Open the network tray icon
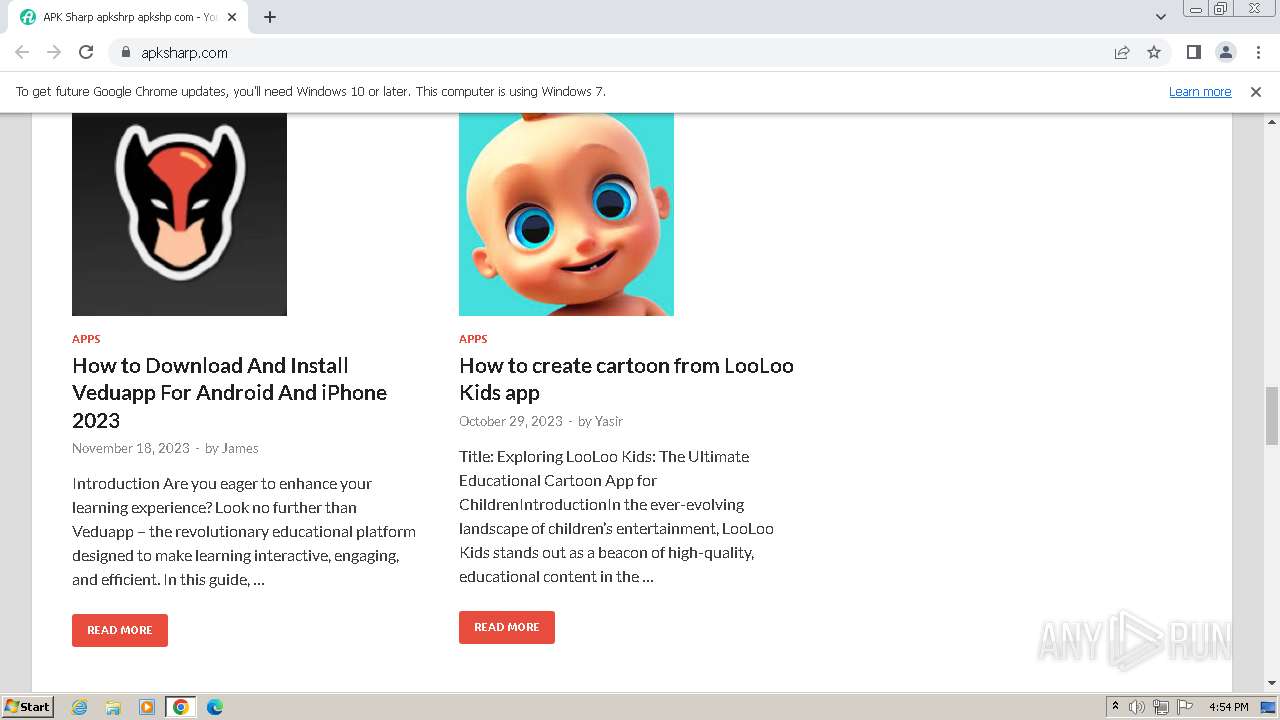Screen dimensions: 1280x720 (1161, 707)
